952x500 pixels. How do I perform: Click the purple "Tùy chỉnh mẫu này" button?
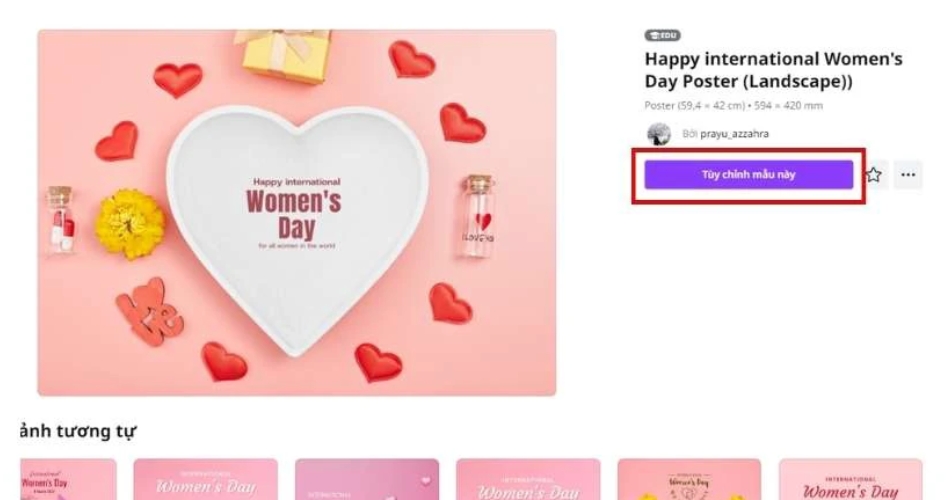748,175
